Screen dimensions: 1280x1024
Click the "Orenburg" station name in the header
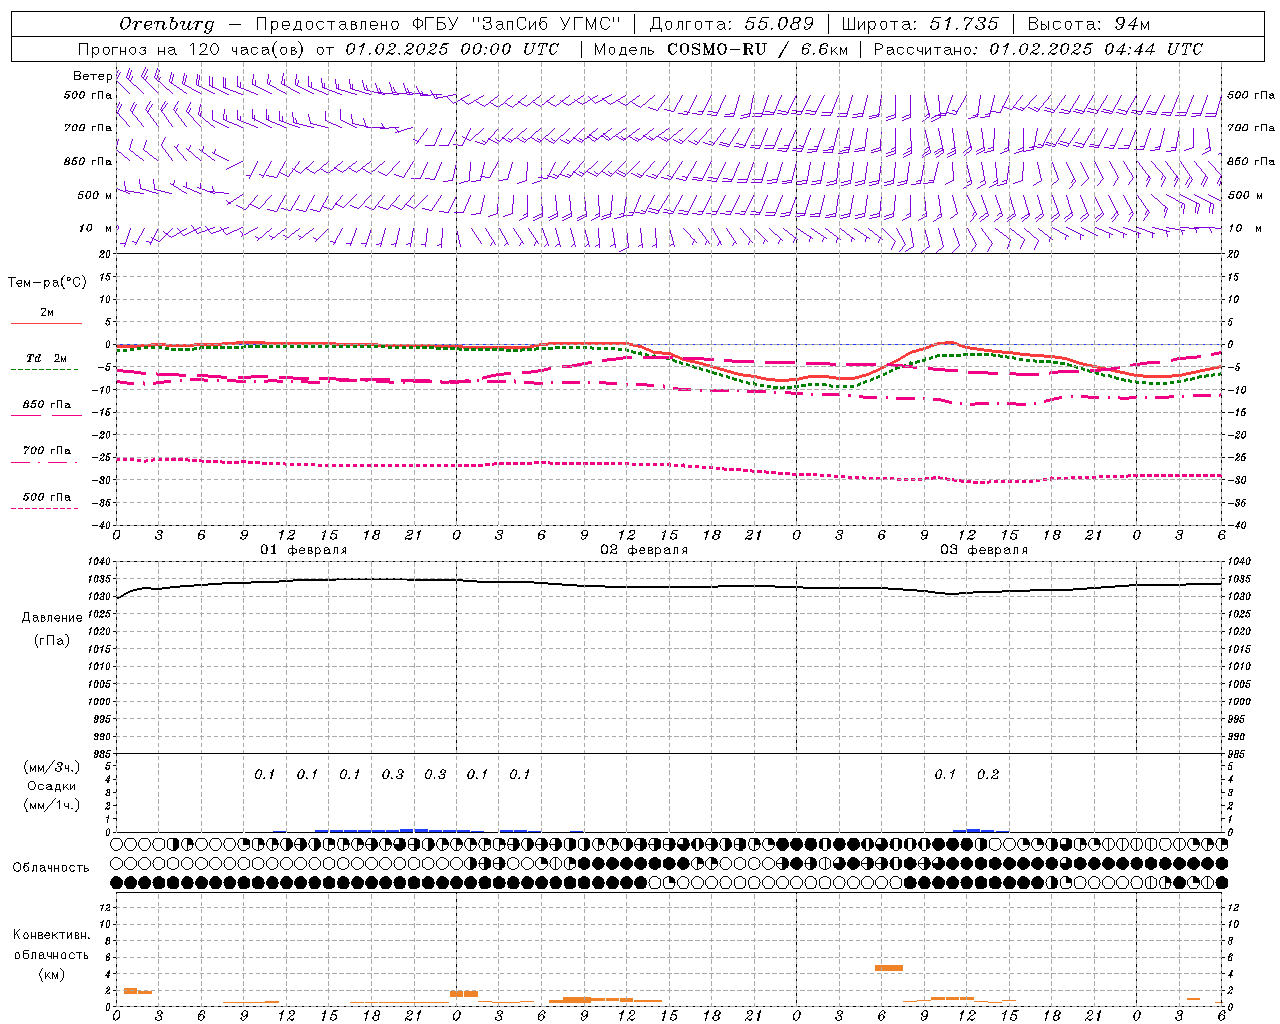coord(167,24)
